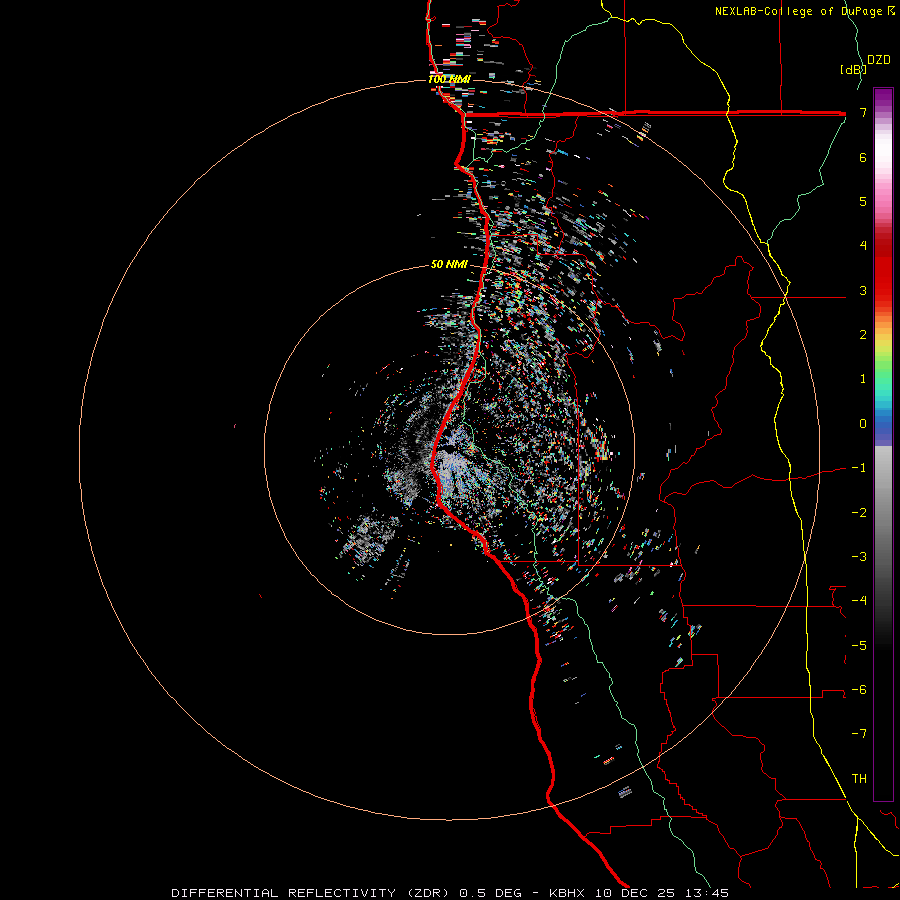
Task: Click the -5 value on the color scale
Action: 859,646
